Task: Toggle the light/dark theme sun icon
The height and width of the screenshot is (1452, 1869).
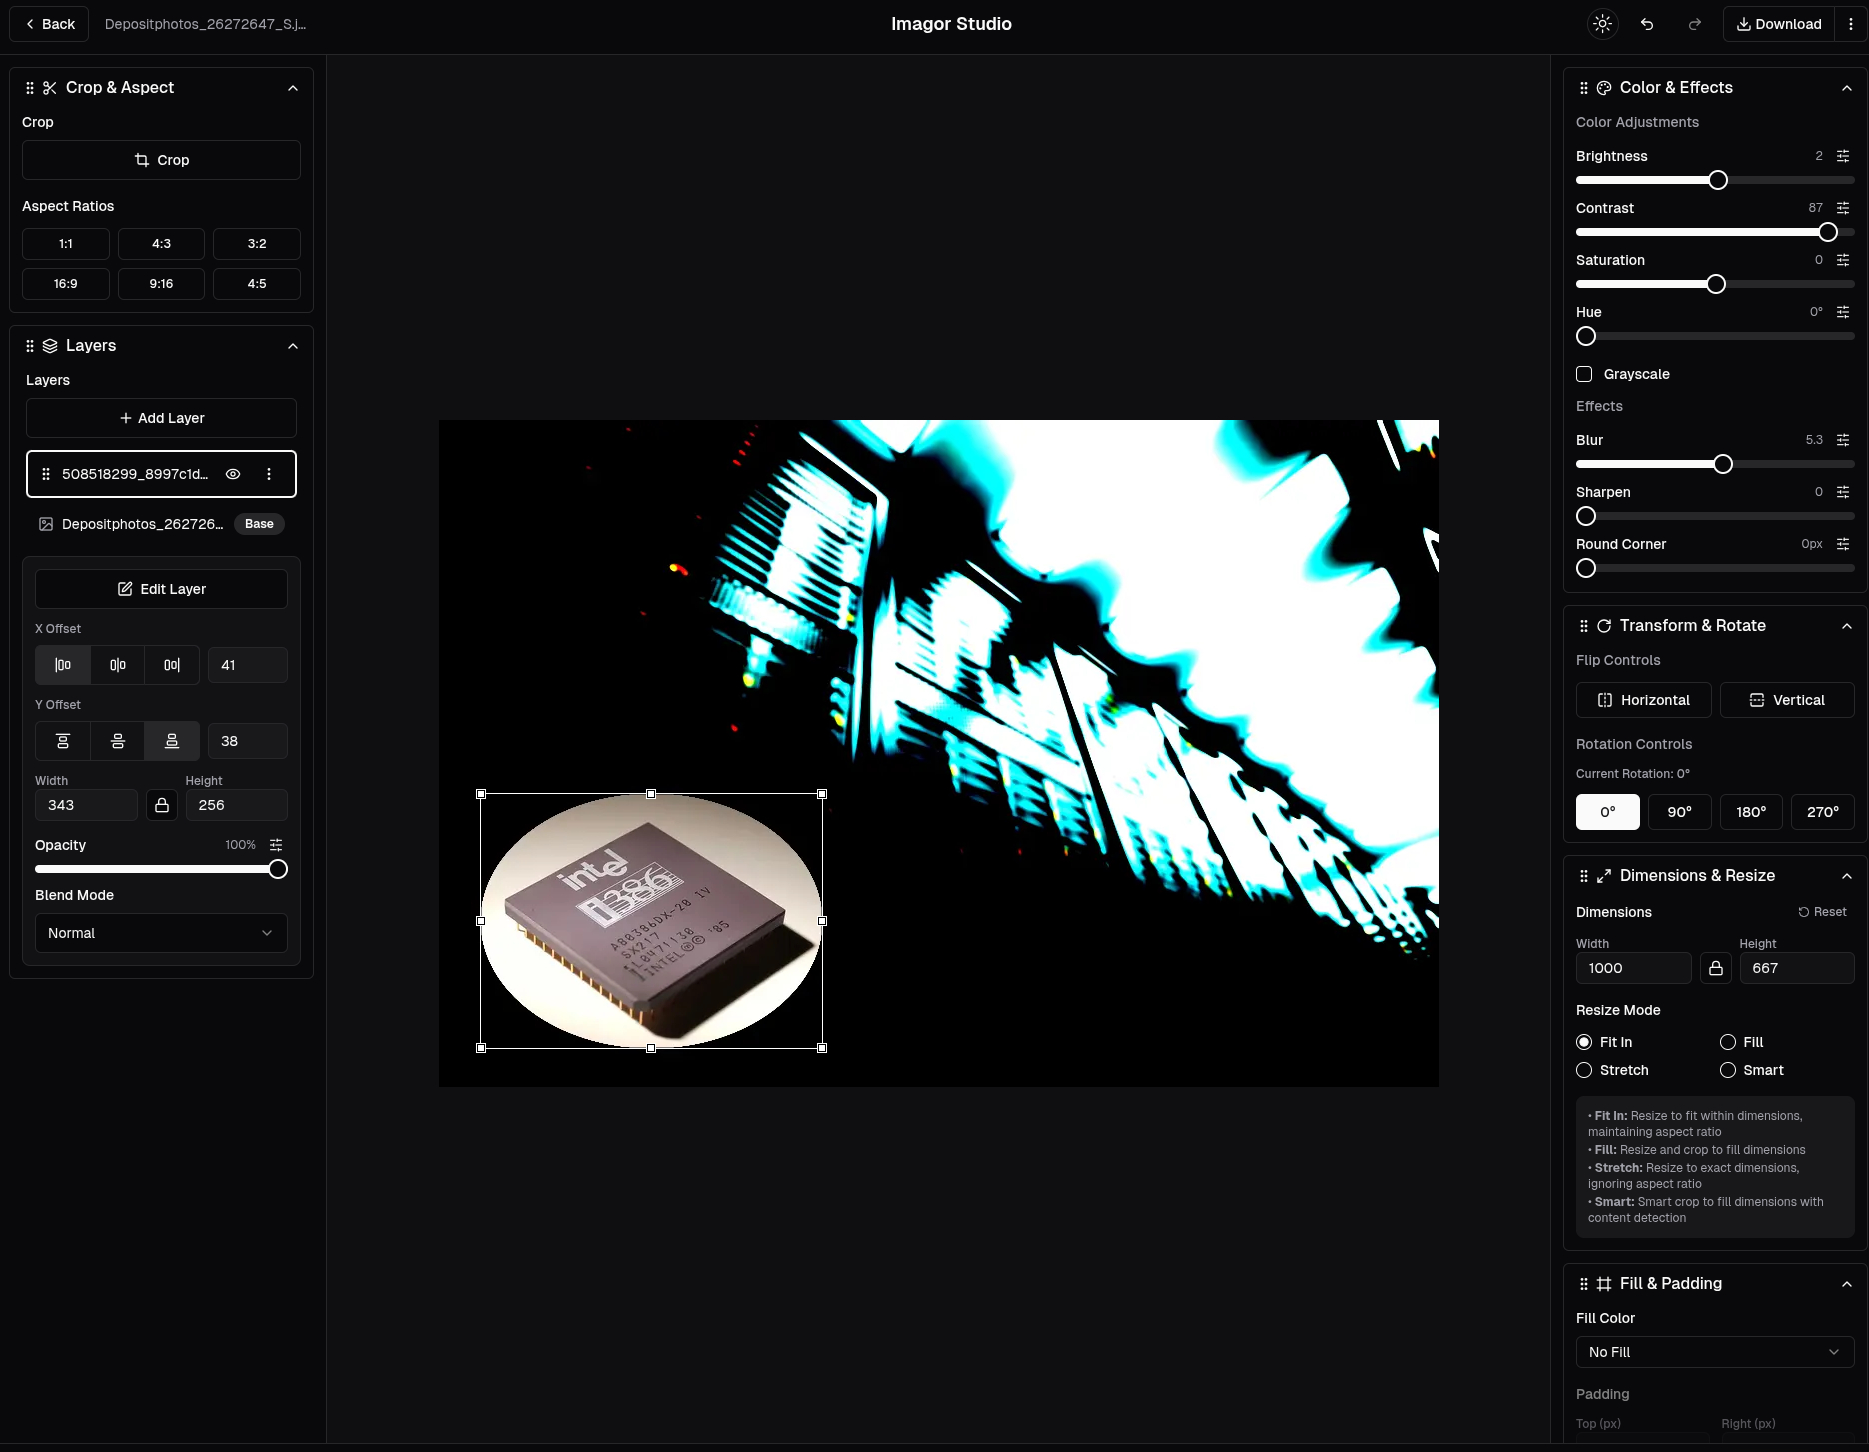Action: pyautogui.click(x=1602, y=24)
